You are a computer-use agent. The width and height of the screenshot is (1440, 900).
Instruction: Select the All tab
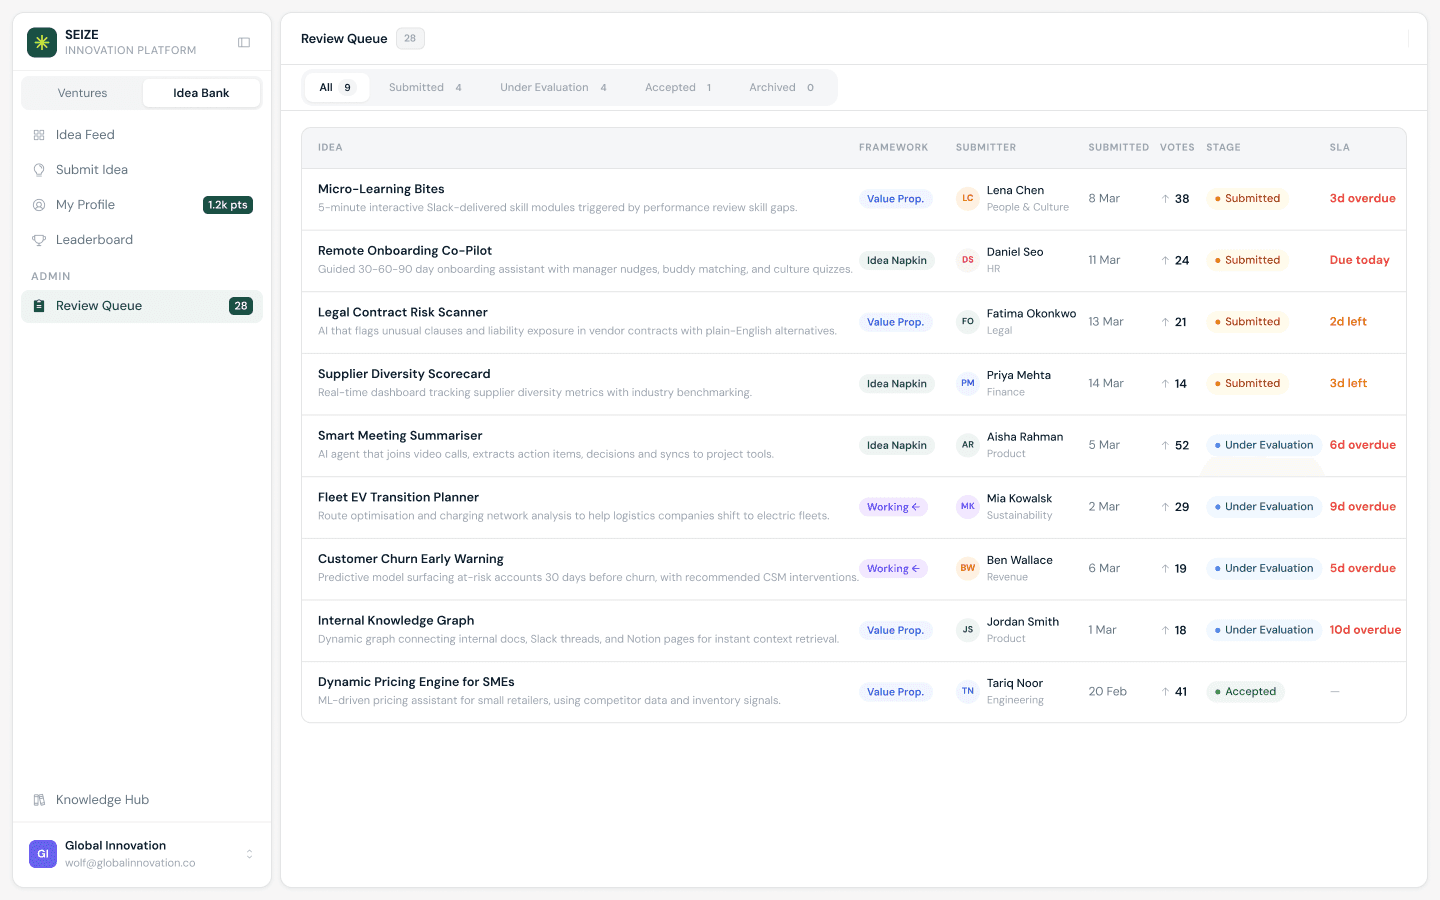tap(337, 88)
